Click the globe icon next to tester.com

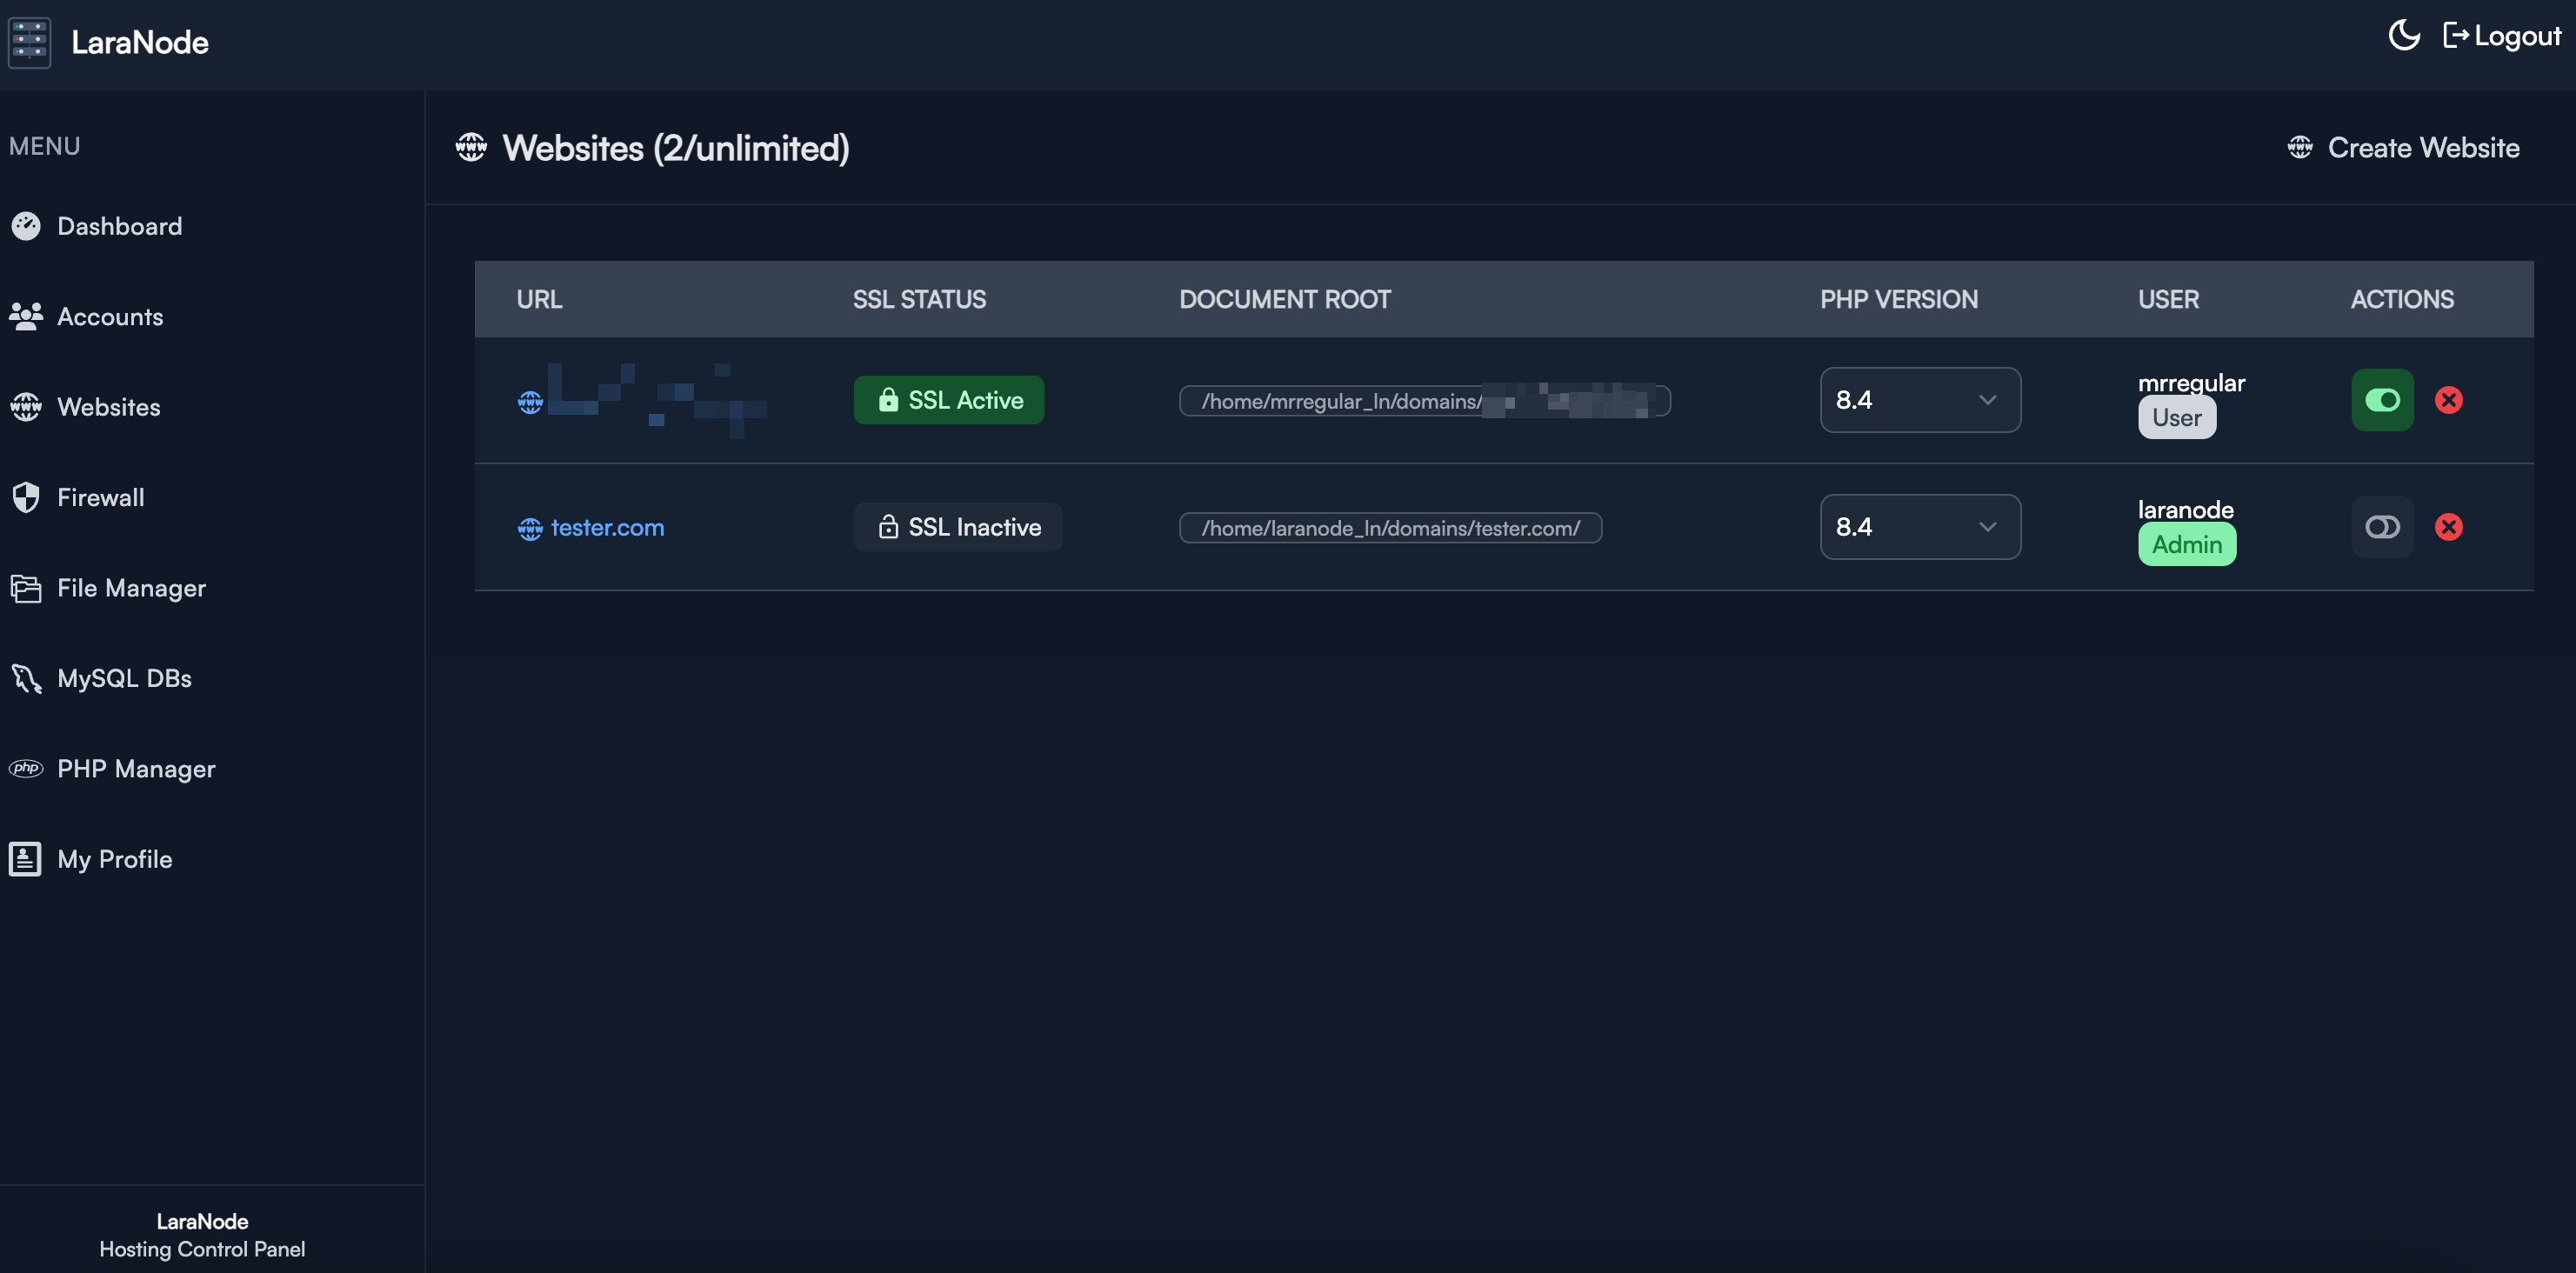point(530,528)
